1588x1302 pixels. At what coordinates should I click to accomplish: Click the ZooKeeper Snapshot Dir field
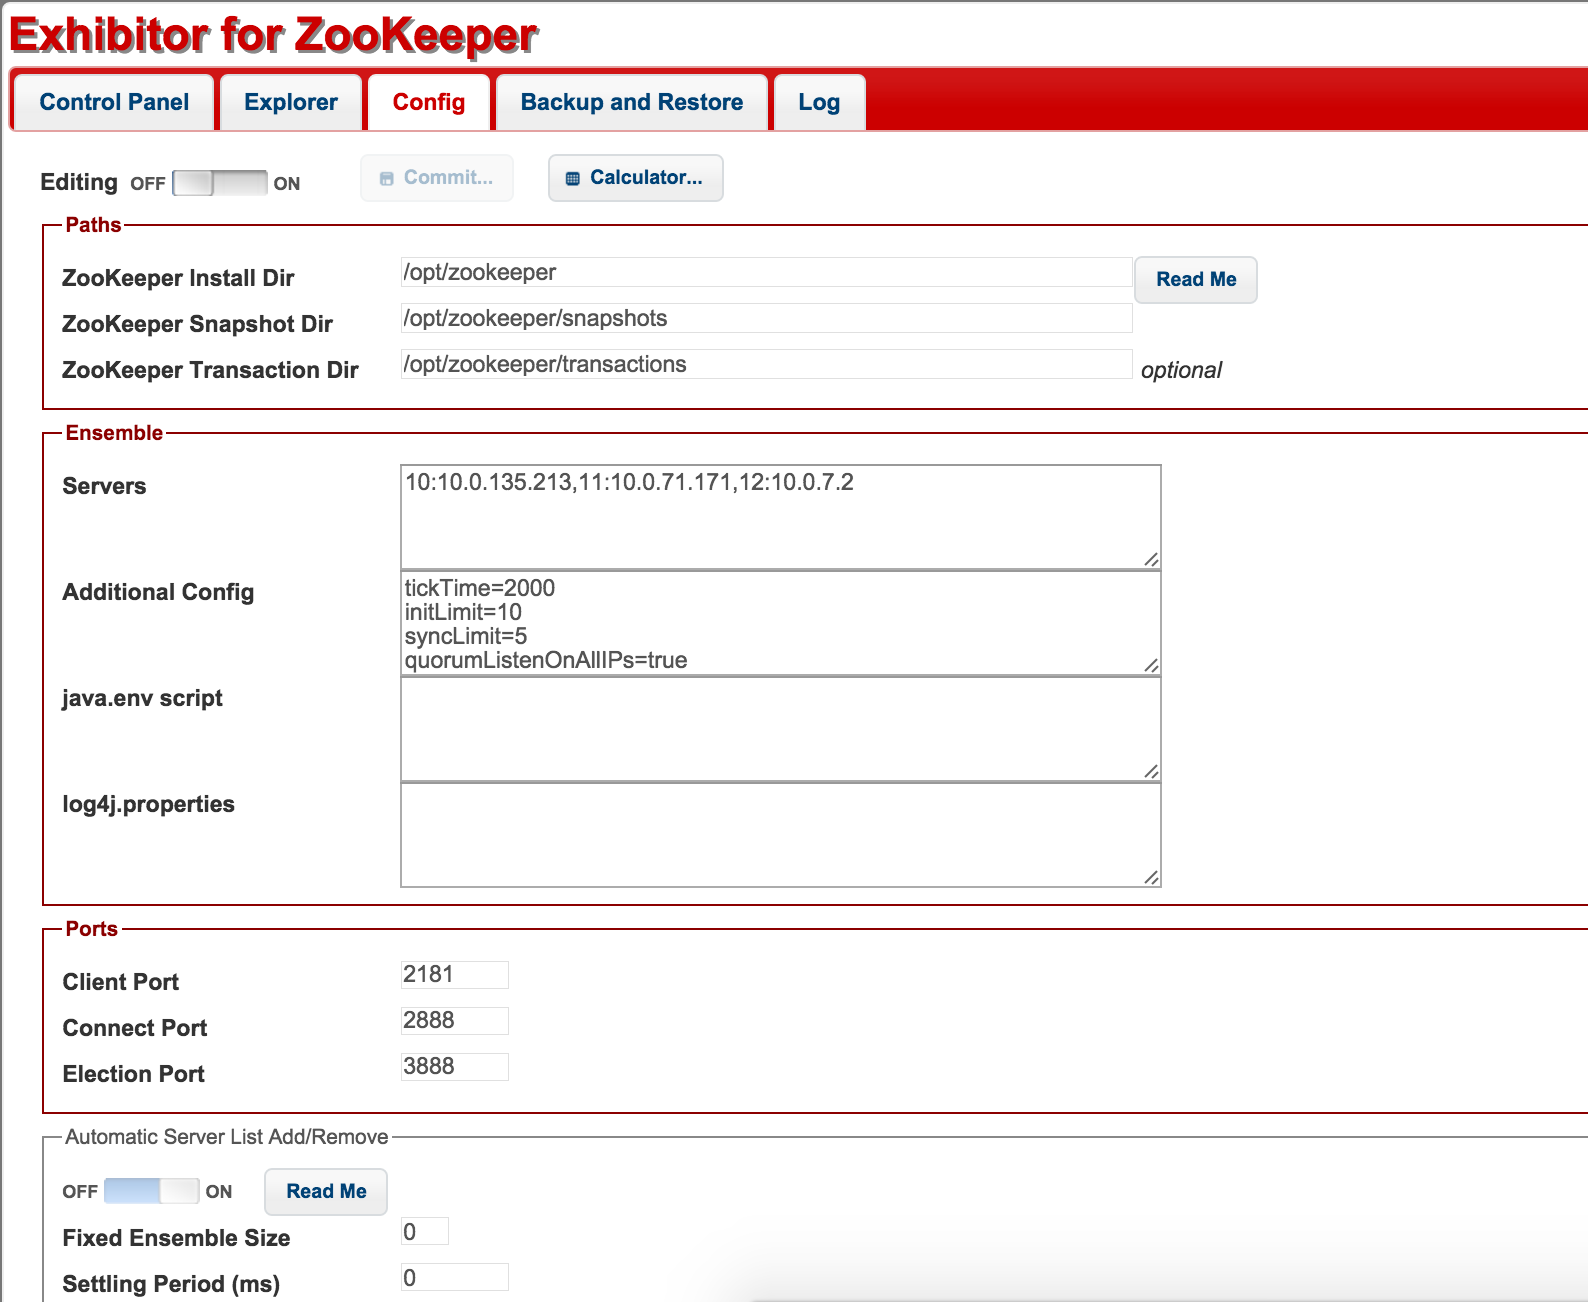pyautogui.click(x=766, y=319)
